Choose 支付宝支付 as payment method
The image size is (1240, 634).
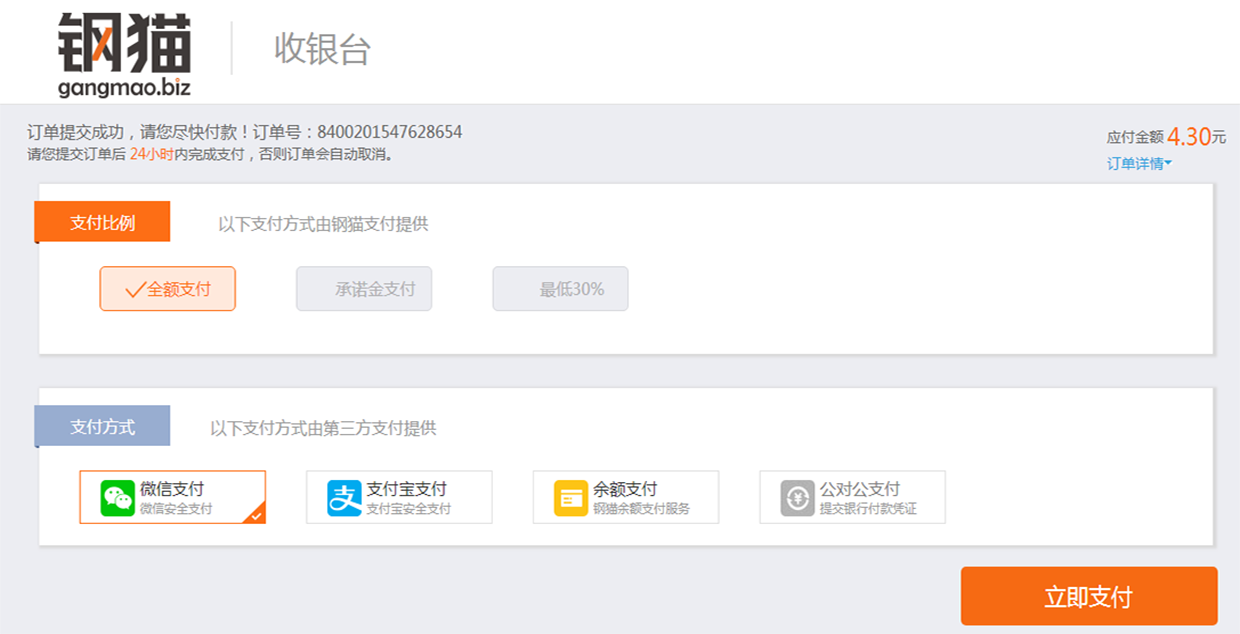pos(399,497)
